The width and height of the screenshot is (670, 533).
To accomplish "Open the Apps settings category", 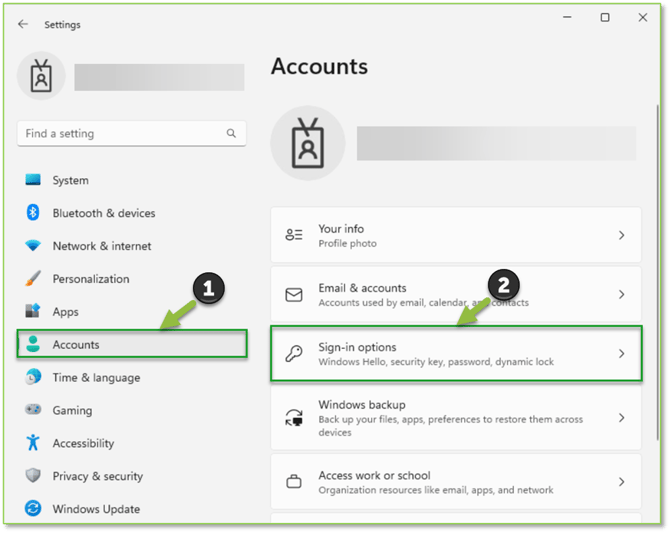I will click(65, 312).
